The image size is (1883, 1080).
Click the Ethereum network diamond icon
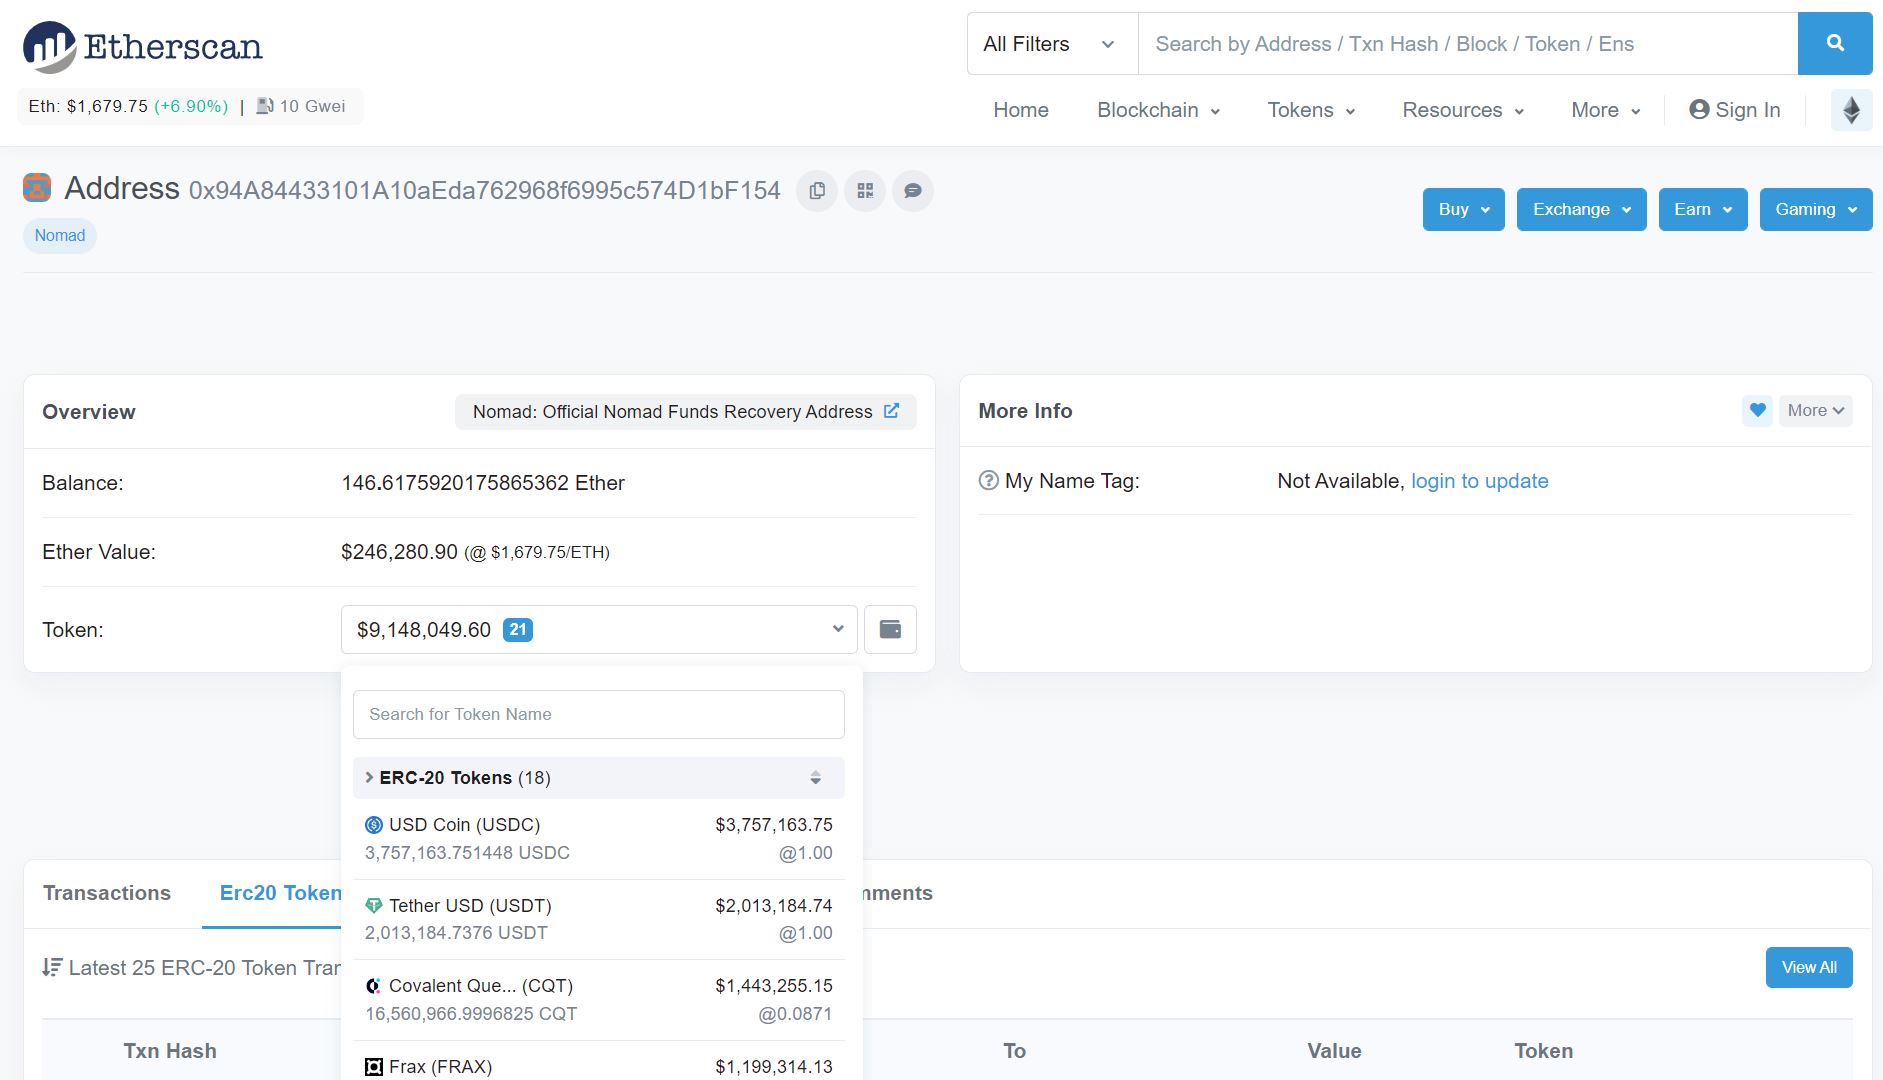coord(1851,110)
